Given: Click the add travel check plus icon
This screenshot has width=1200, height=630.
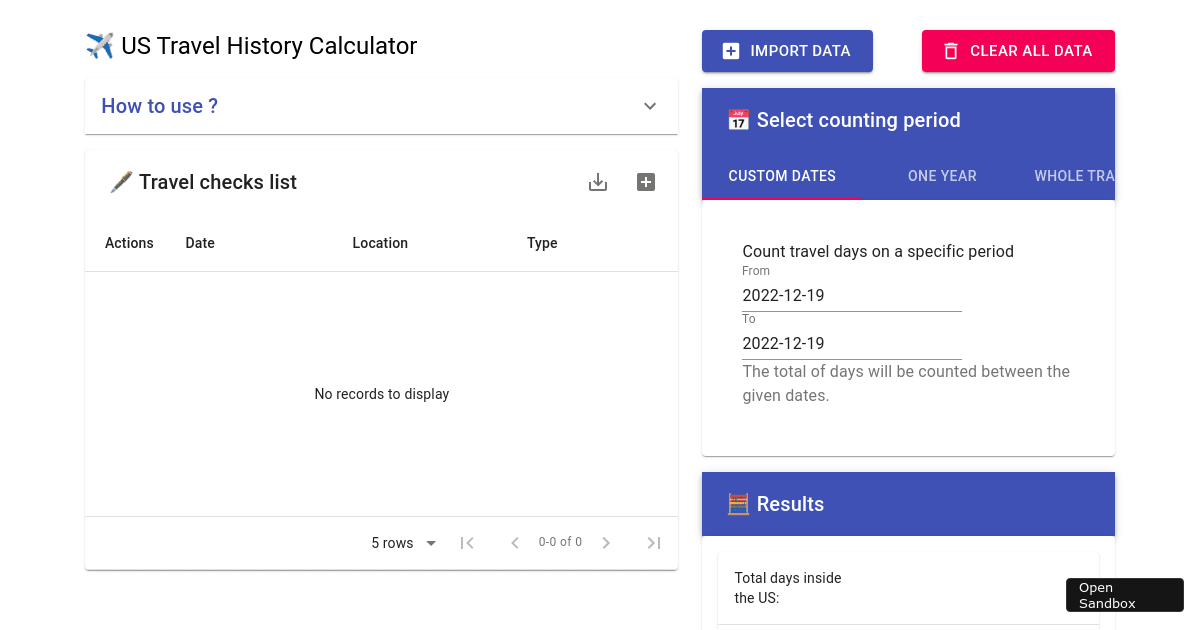Looking at the screenshot, I should click(x=646, y=182).
